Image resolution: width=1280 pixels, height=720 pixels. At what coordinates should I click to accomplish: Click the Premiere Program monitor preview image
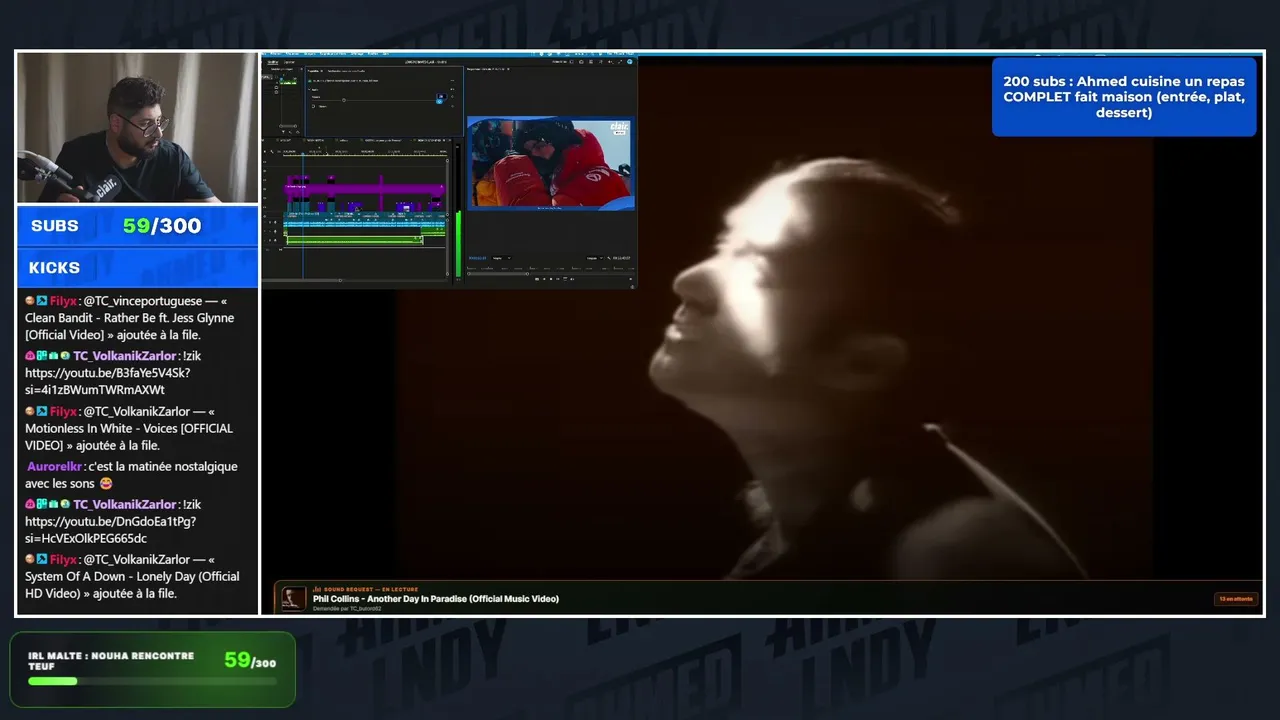550,163
